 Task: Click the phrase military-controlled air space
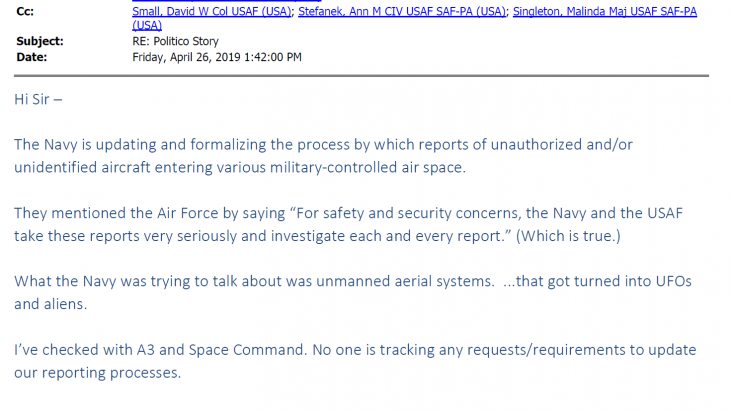tap(366, 167)
